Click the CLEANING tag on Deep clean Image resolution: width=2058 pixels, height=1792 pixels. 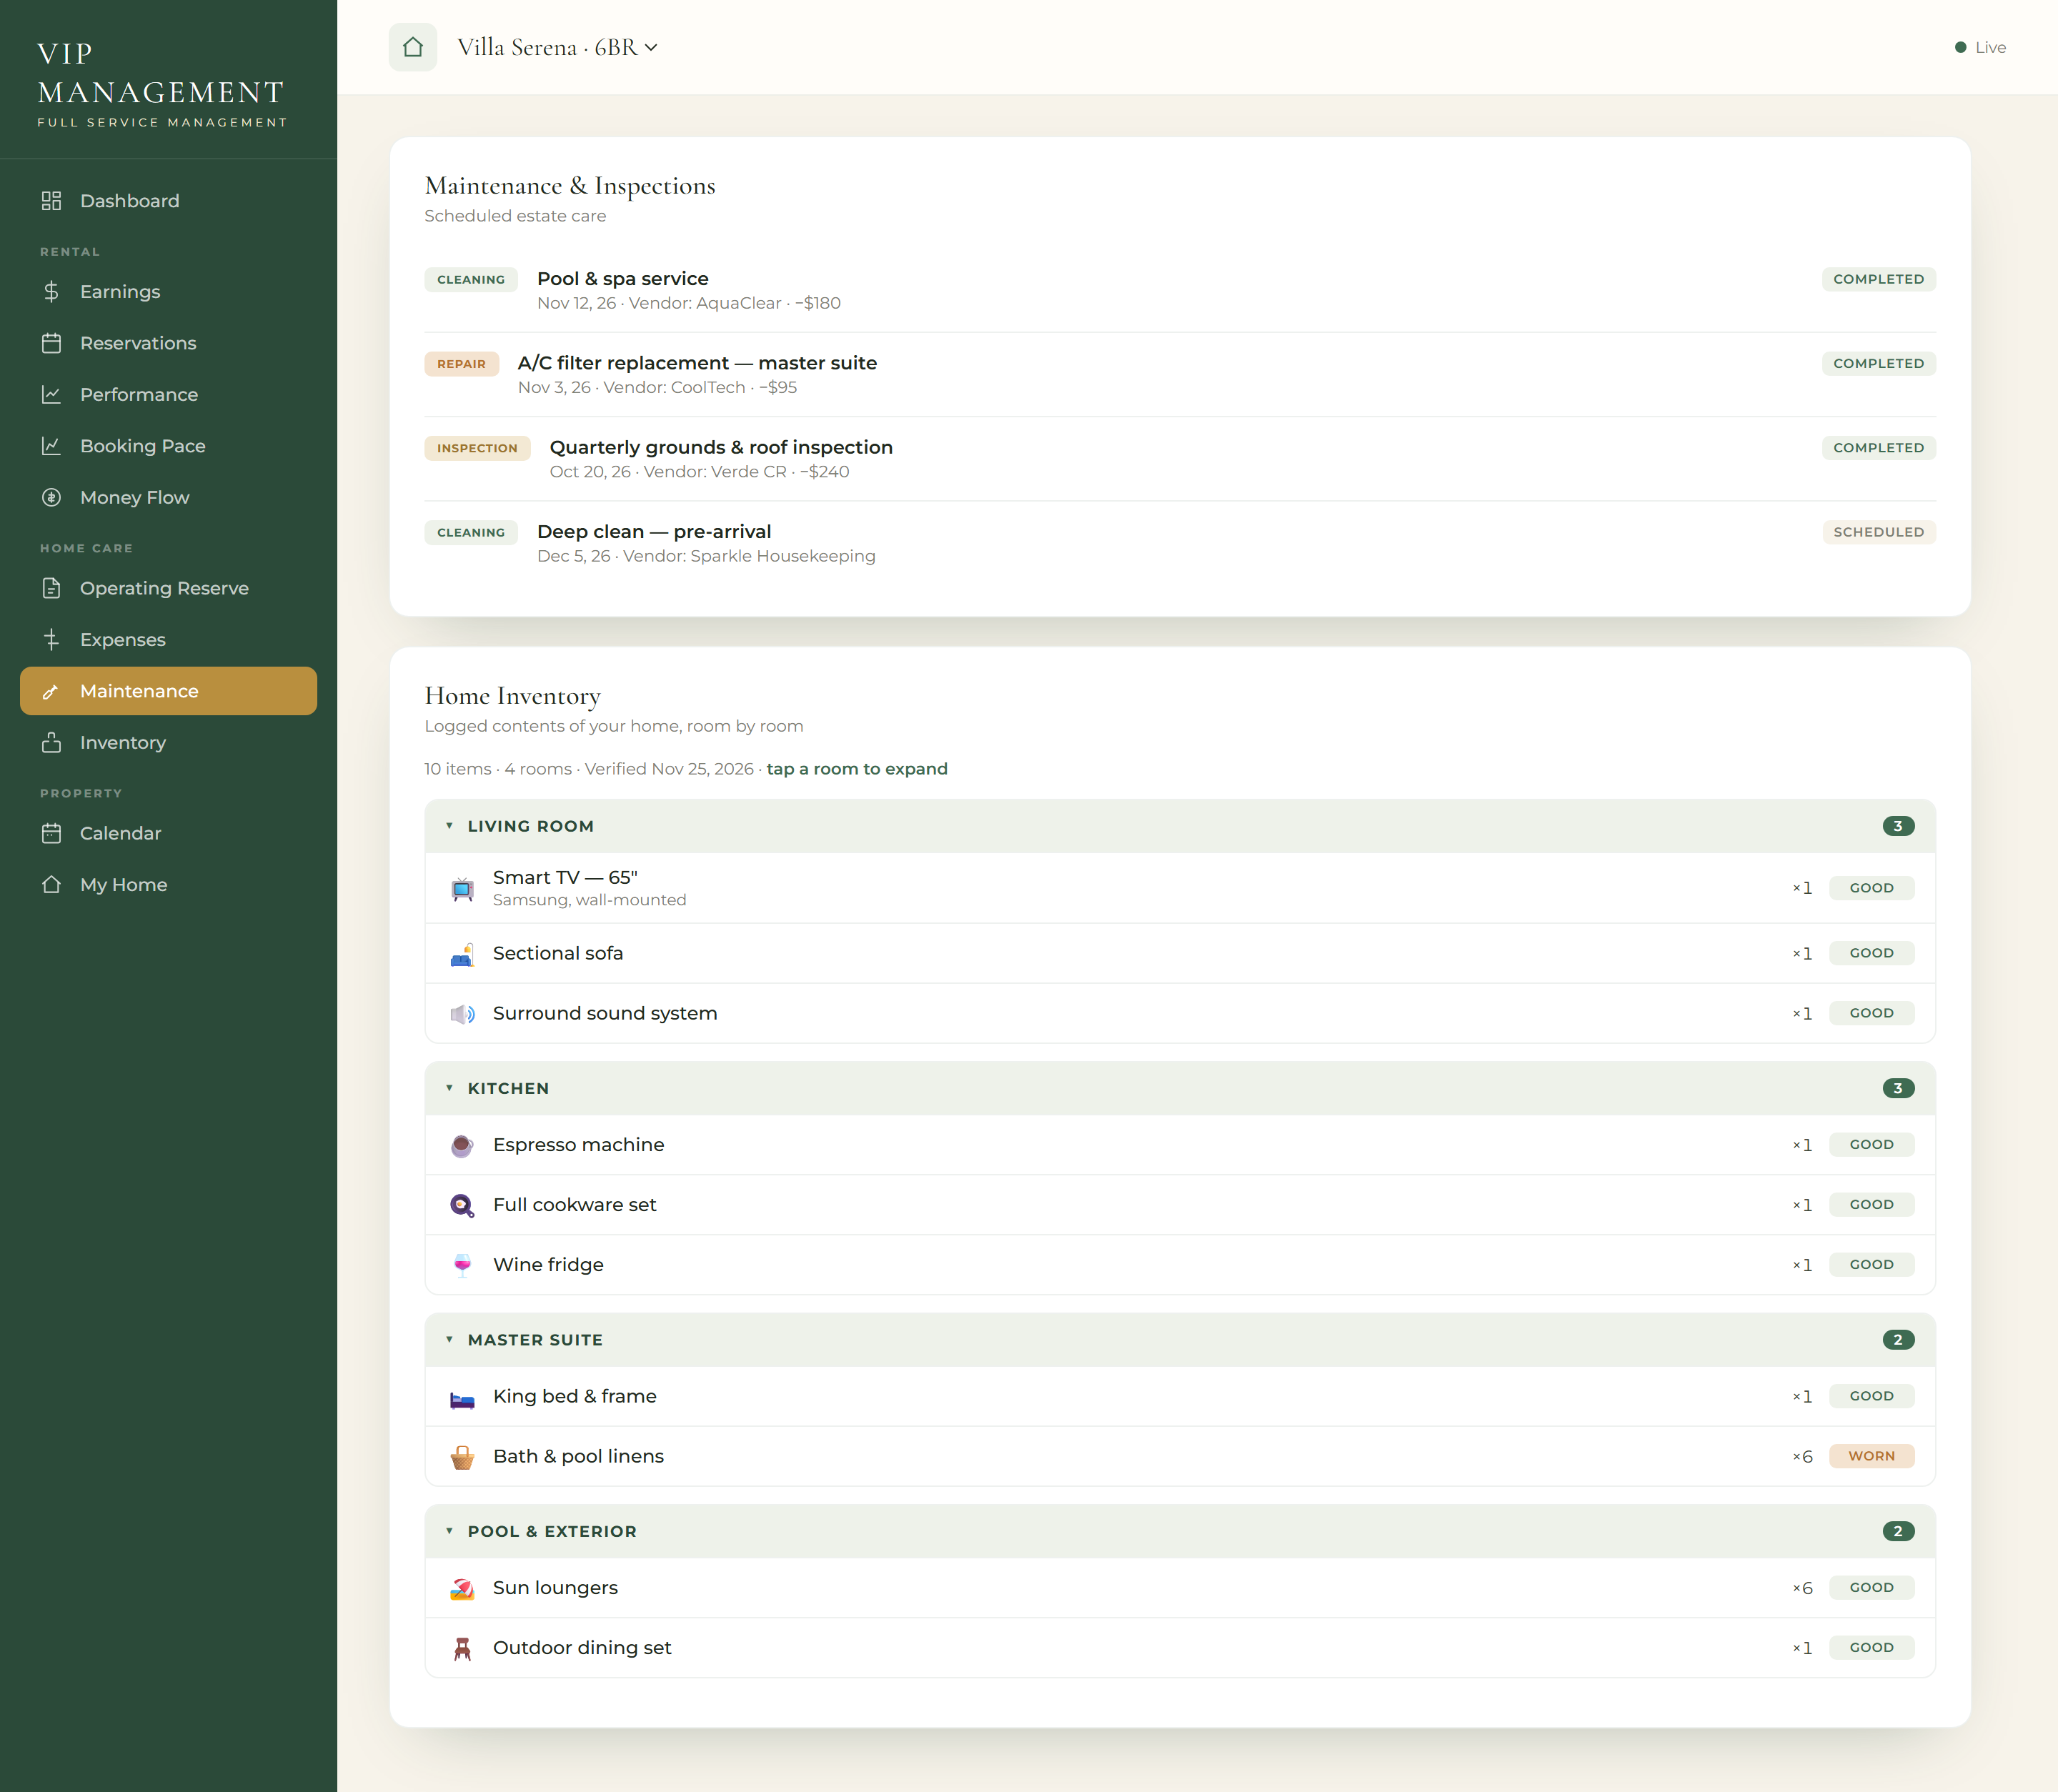coord(471,532)
